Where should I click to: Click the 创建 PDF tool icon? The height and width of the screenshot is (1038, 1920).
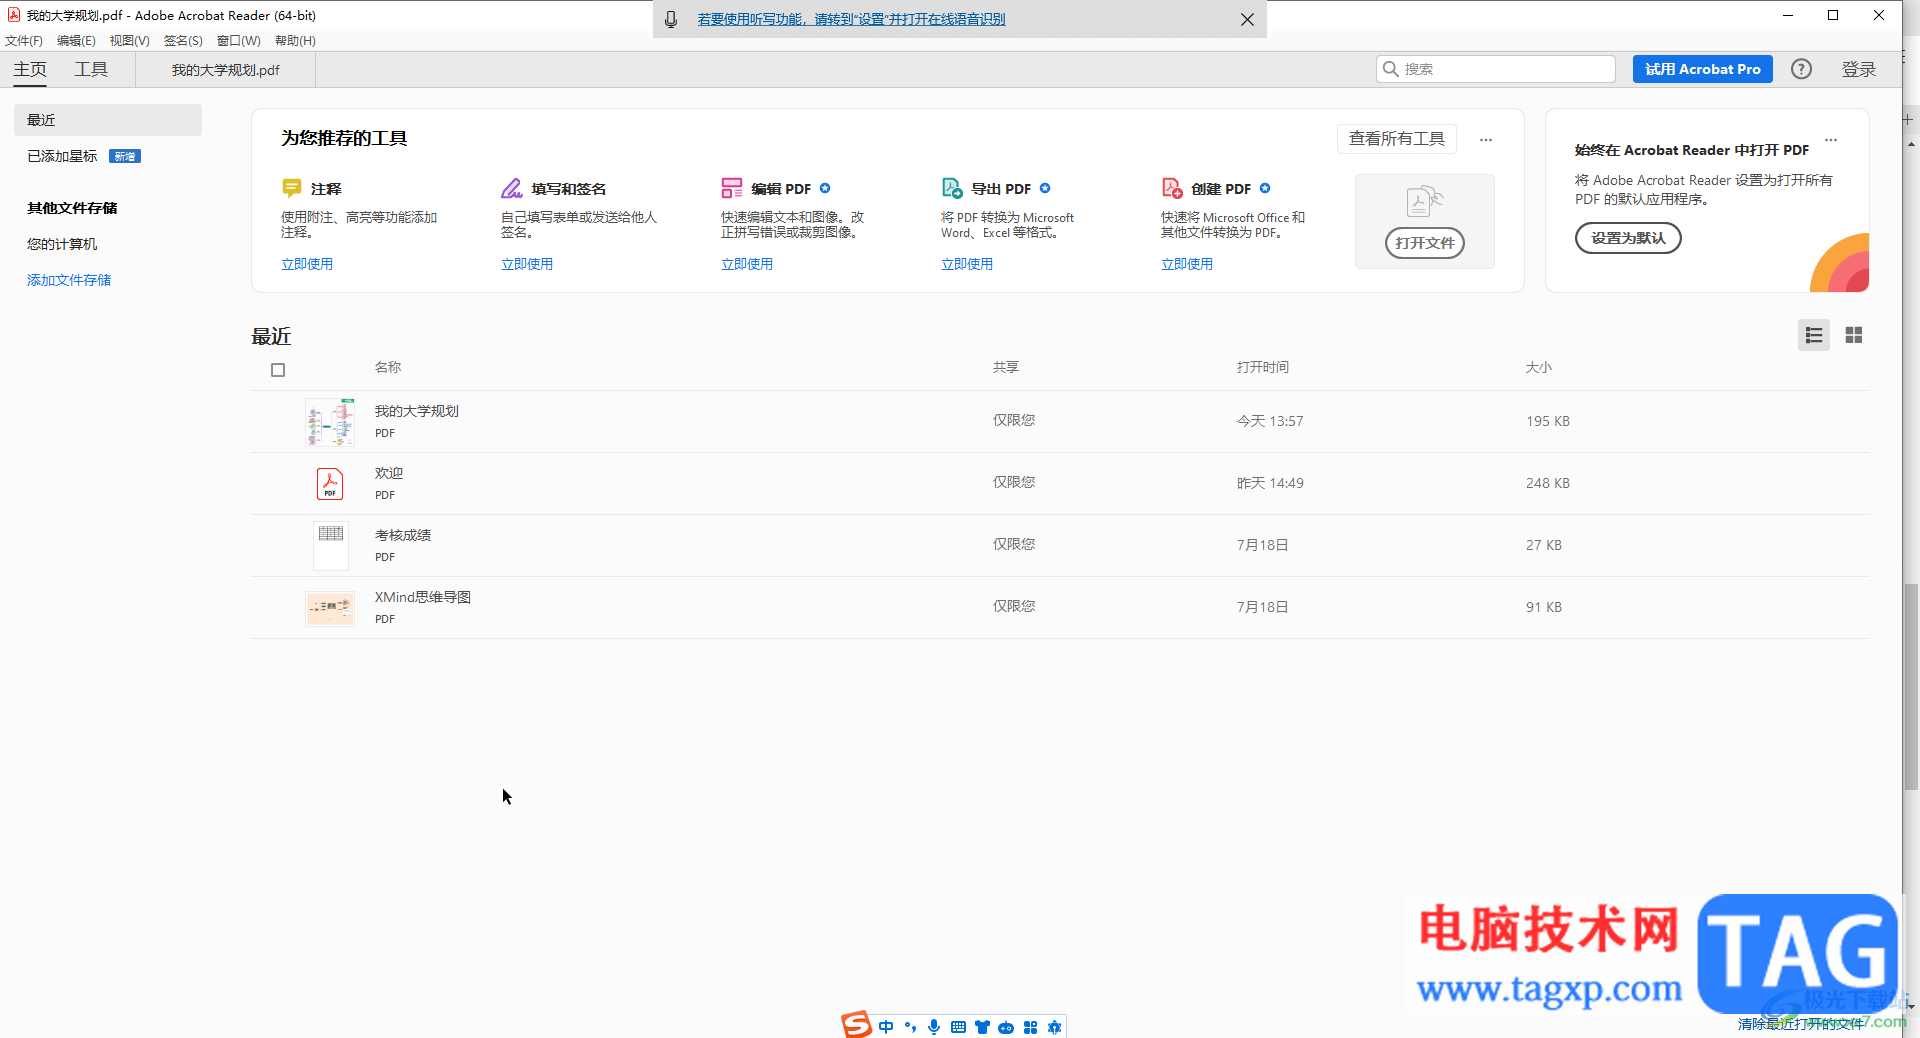tap(1172, 188)
